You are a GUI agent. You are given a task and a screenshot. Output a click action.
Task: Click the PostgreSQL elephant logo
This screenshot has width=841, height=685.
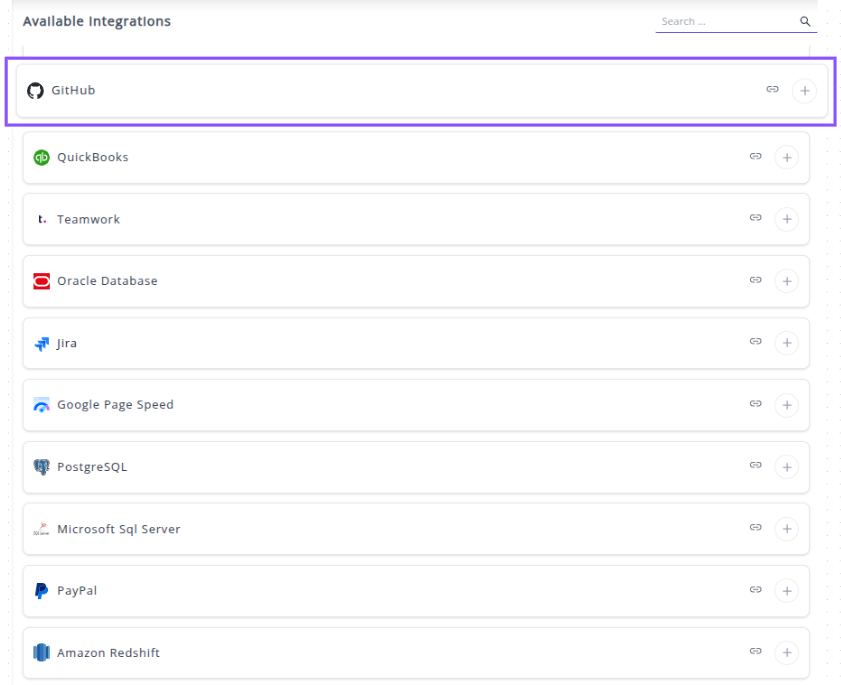click(41, 467)
